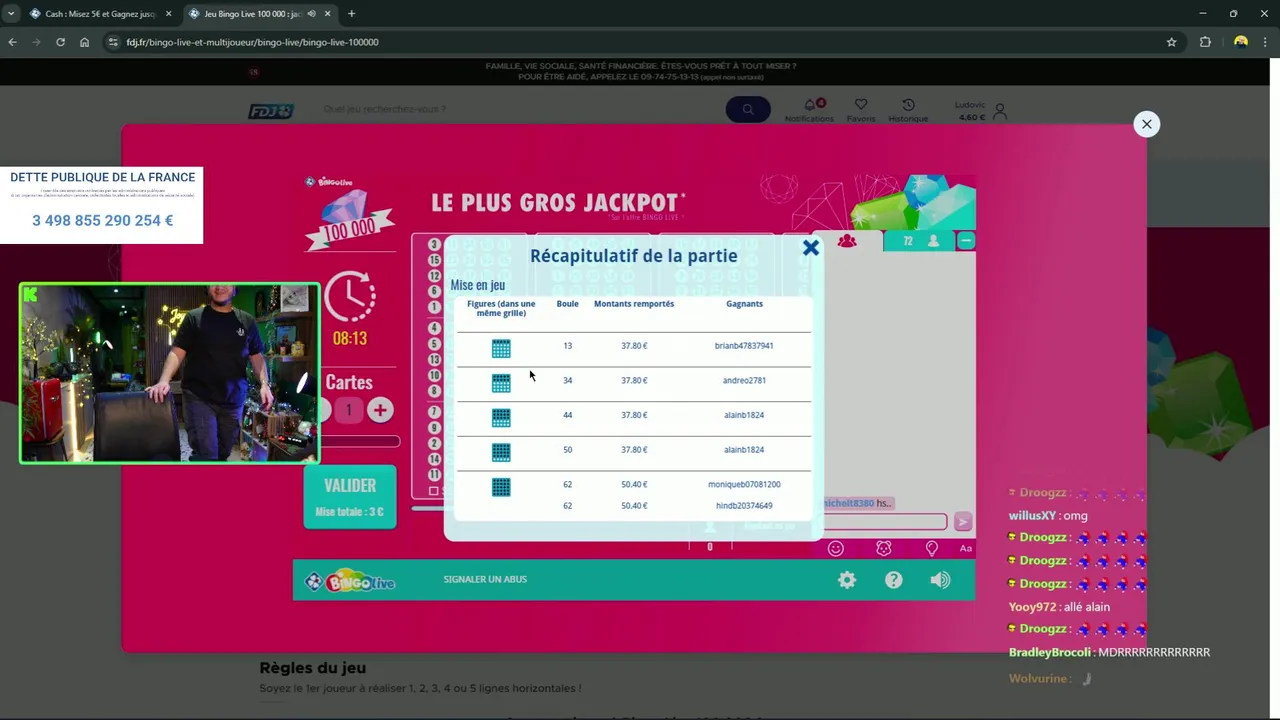Open the browser three-dot menu
The image size is (1280, 720).
[1266, 42]
